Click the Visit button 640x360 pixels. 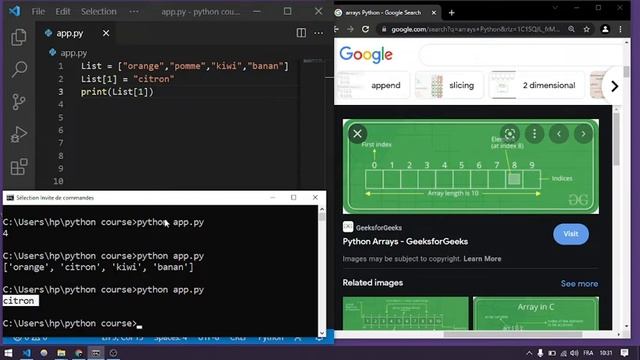571,234
